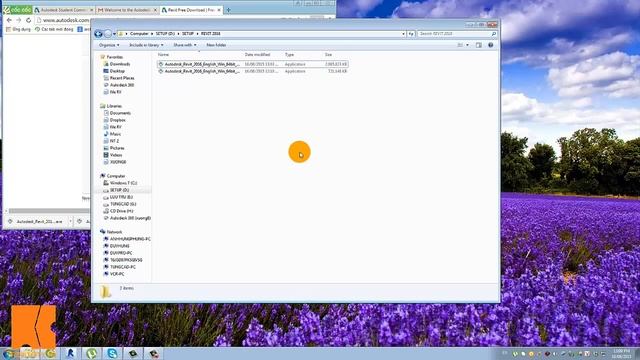Open Desktop under Favorites
This screenshot has width=640, height=360.
point(117,71)
